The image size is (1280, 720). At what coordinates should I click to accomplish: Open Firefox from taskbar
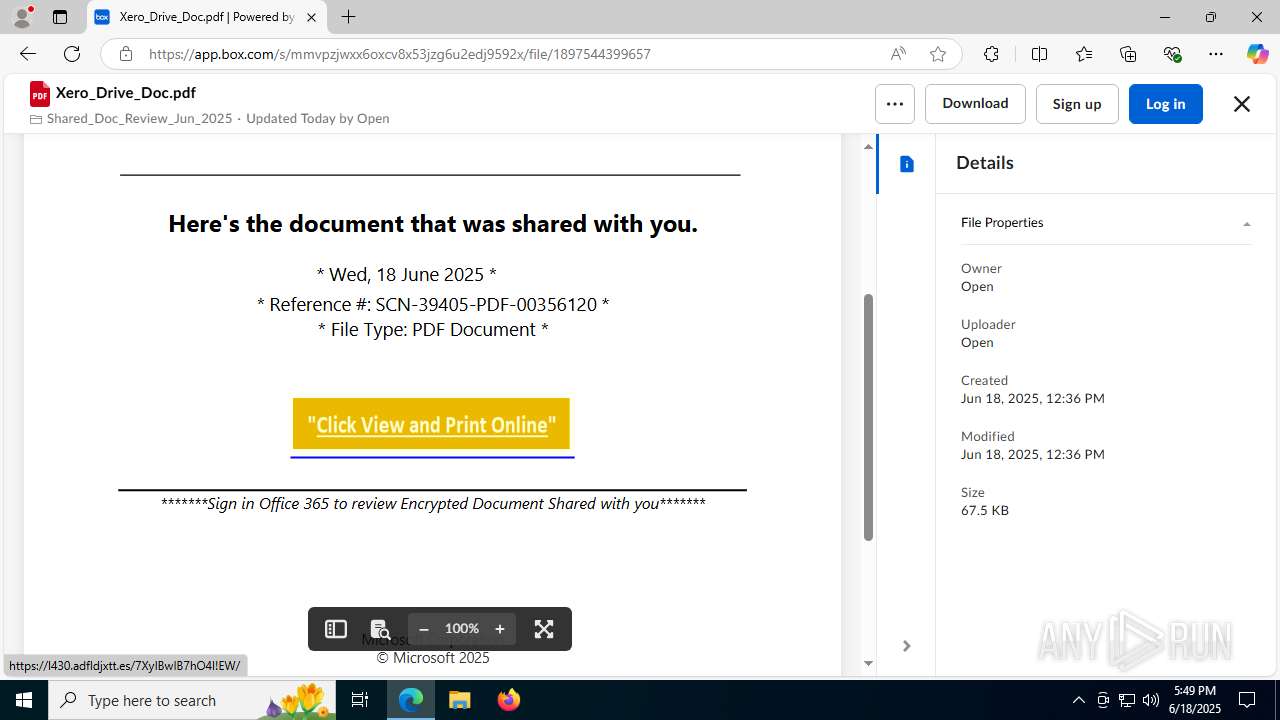click(508, 700)
